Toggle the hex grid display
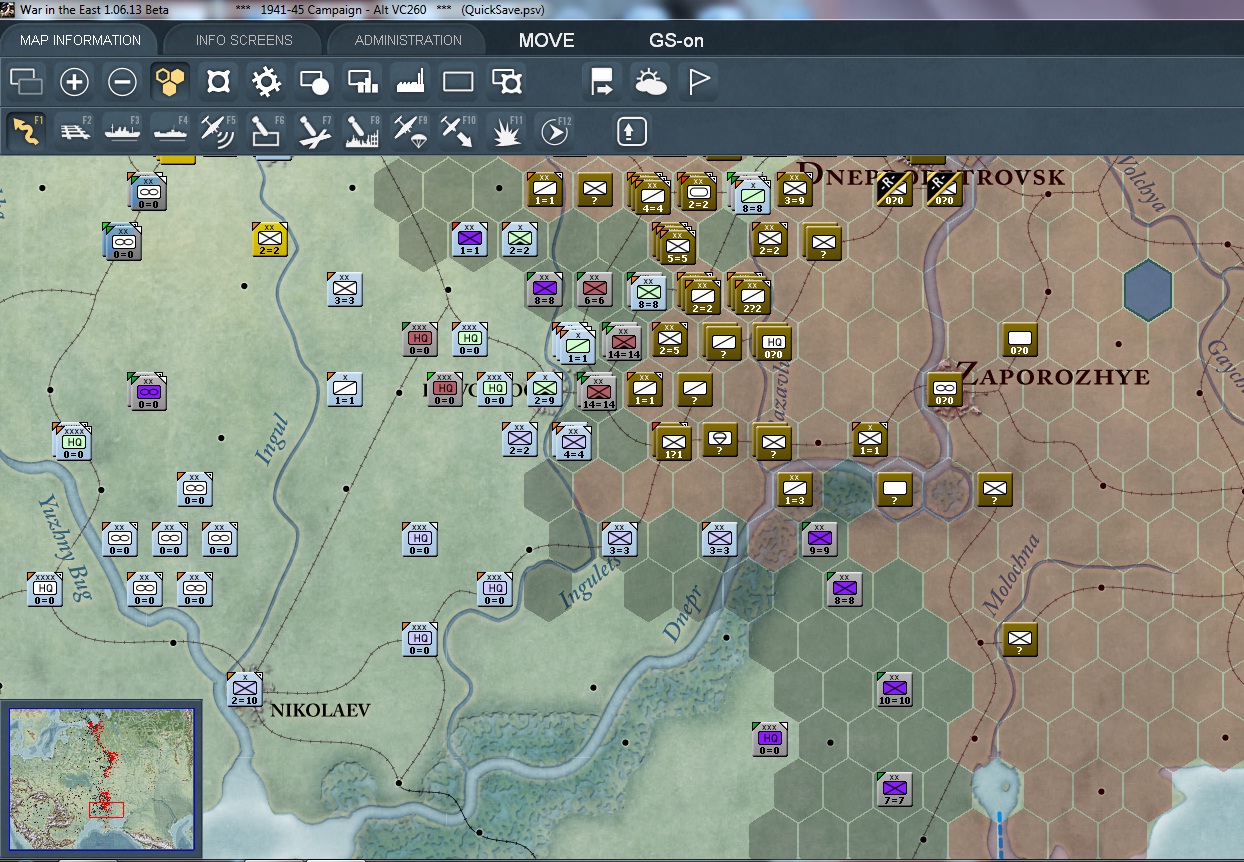This screenshot has width=1244, height=862. [171, 82]
